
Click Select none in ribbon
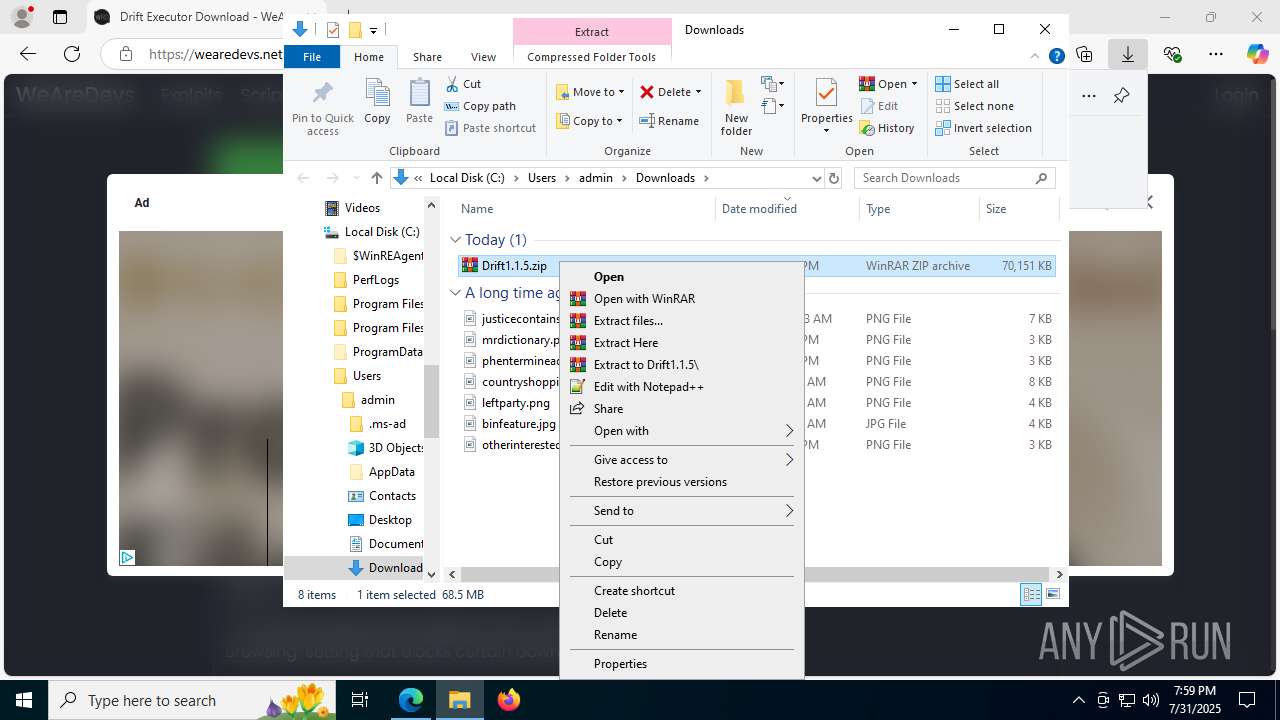975,106
